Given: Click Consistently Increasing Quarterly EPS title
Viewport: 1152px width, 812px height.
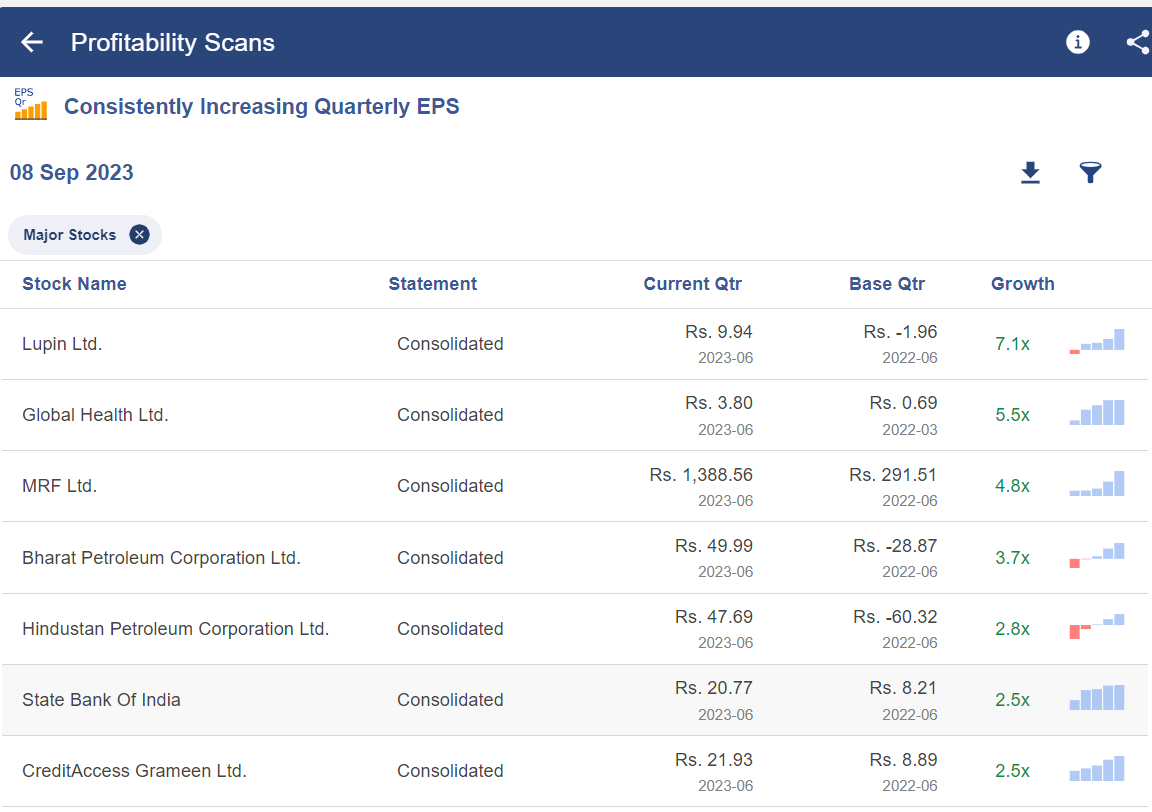Looking at the screenshot, I should (x=262, y=107).
